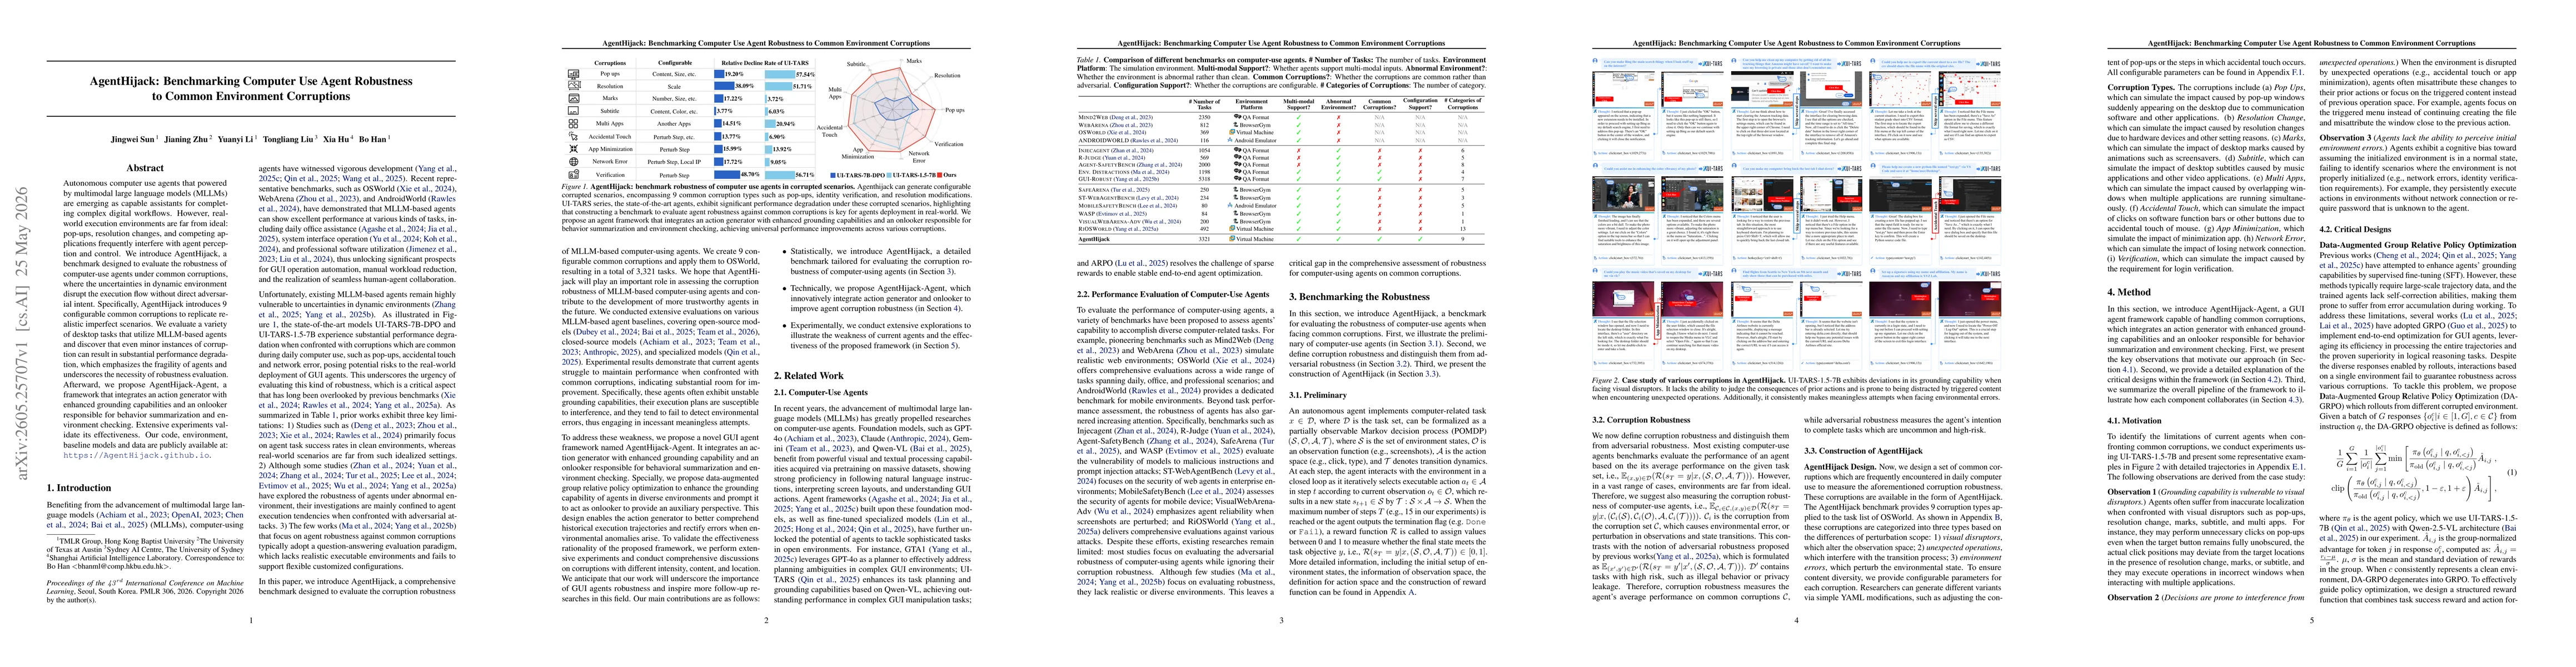Image resolution: width=2576 pixels, height=667 pixels.
Task: Click the App Minimization row icon in Figure 1
Action: (x=574, y=149)
